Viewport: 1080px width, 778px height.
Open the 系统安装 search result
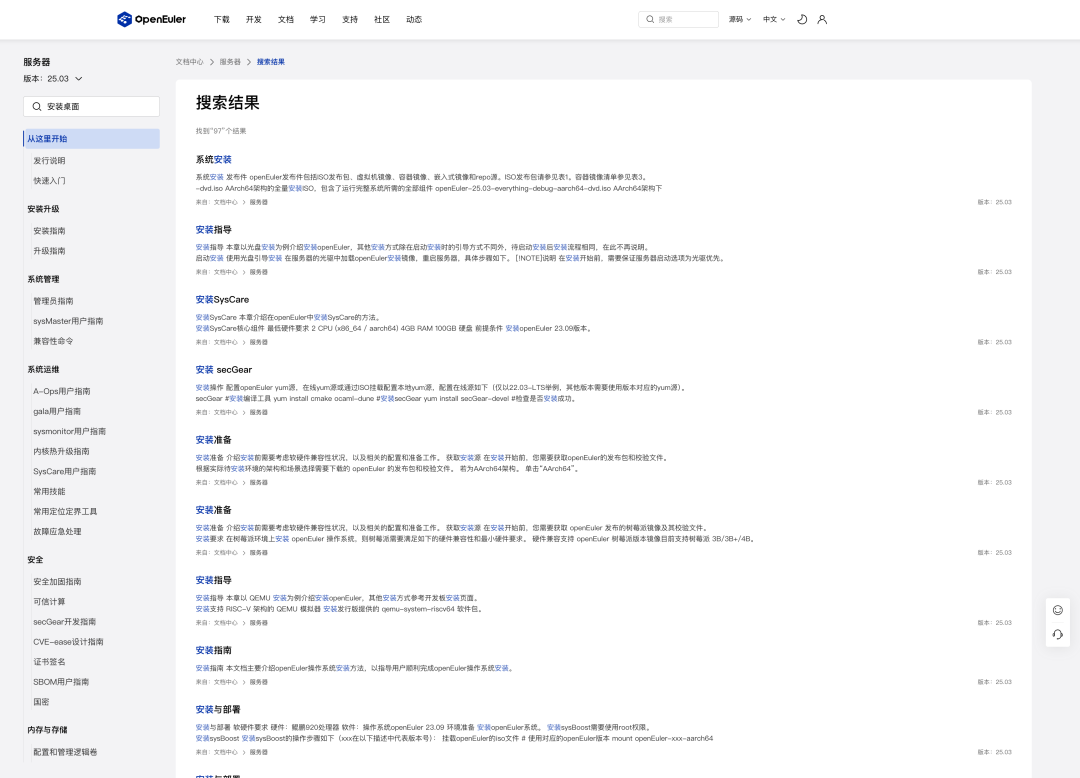point(214,159)
